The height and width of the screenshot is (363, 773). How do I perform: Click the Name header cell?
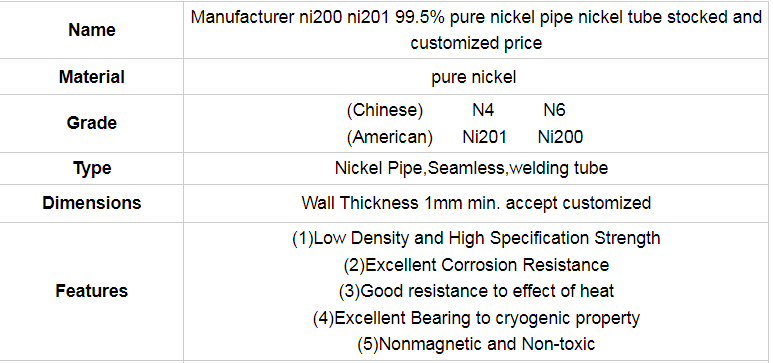pyautogui.click(x=92, y=30)
